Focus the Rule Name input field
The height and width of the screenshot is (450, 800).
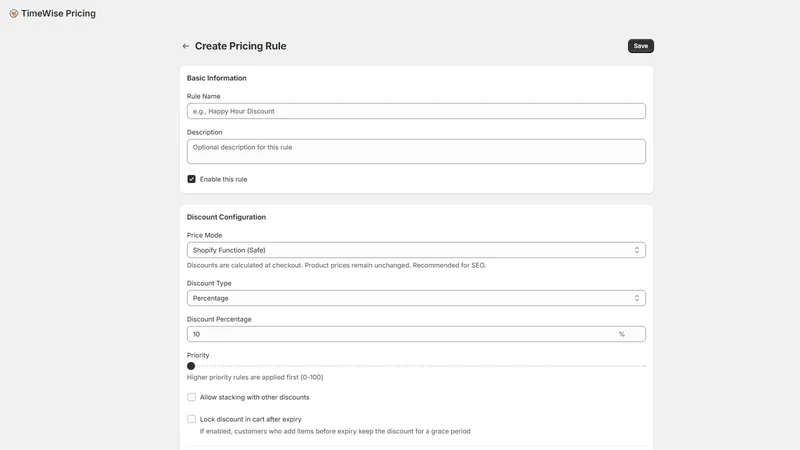point(416,111)
